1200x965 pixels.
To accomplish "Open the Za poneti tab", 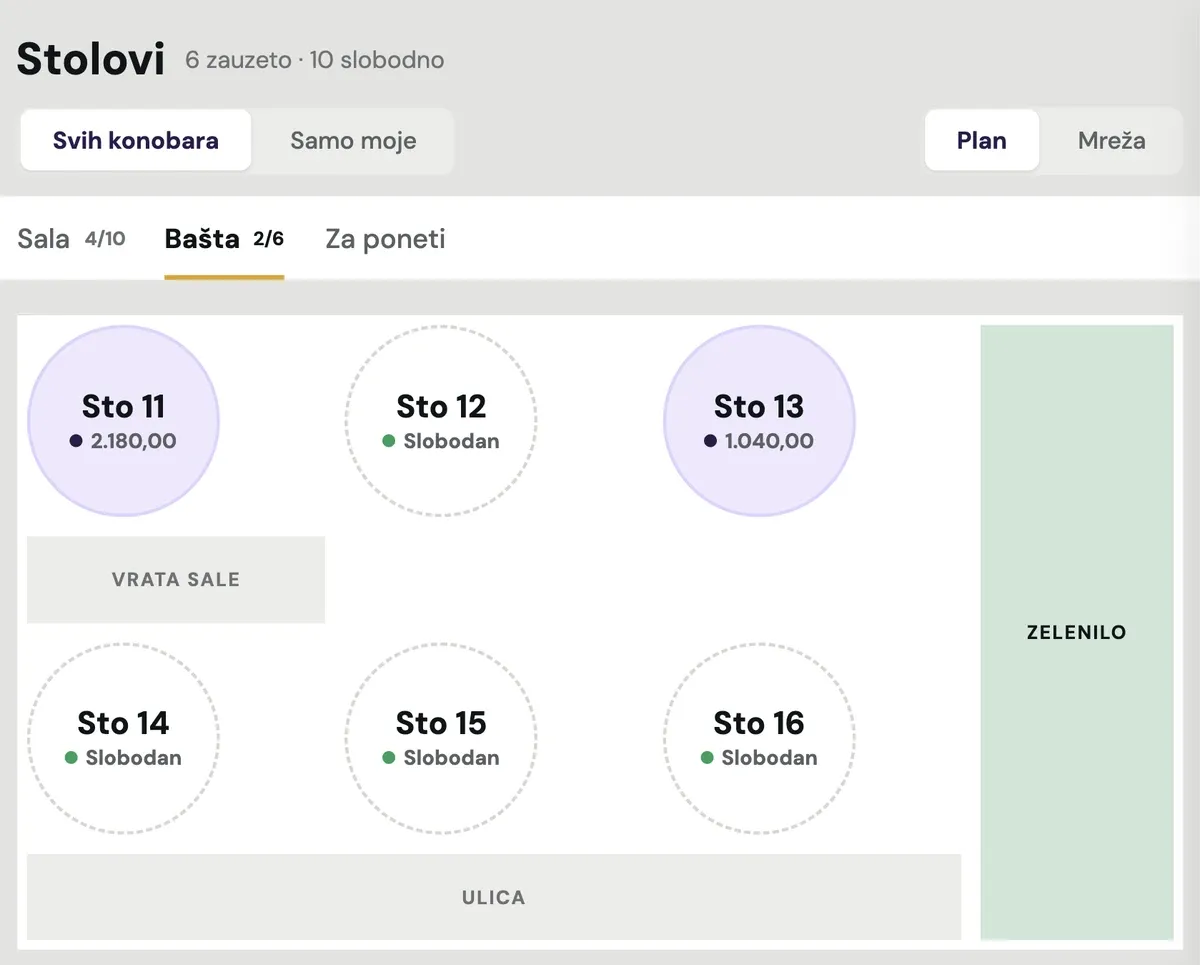I will point(385,239).
